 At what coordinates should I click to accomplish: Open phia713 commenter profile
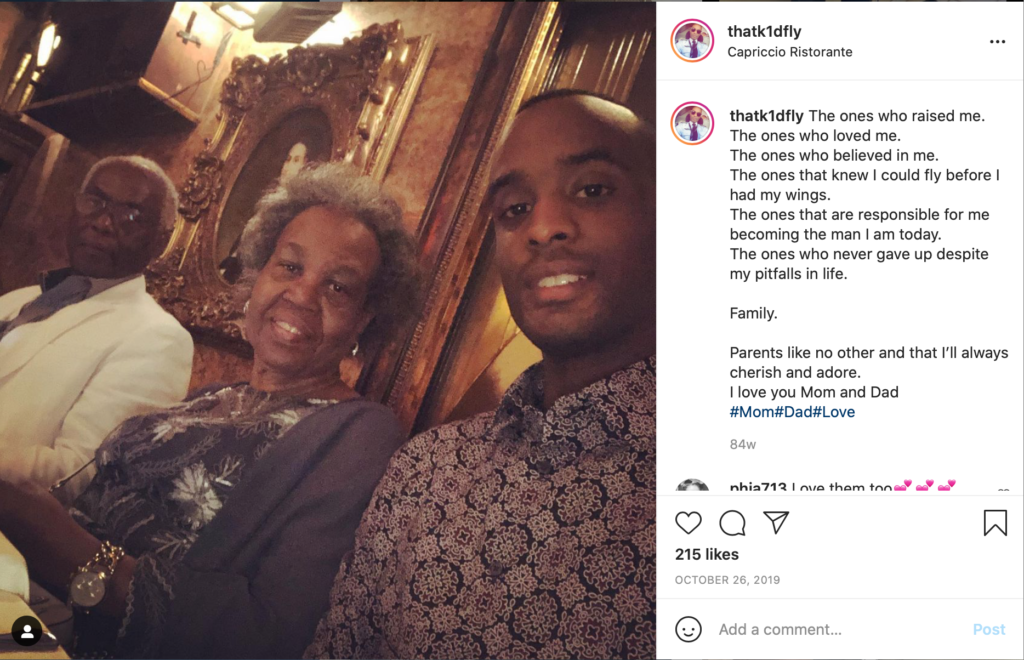[x=758, y=487]
